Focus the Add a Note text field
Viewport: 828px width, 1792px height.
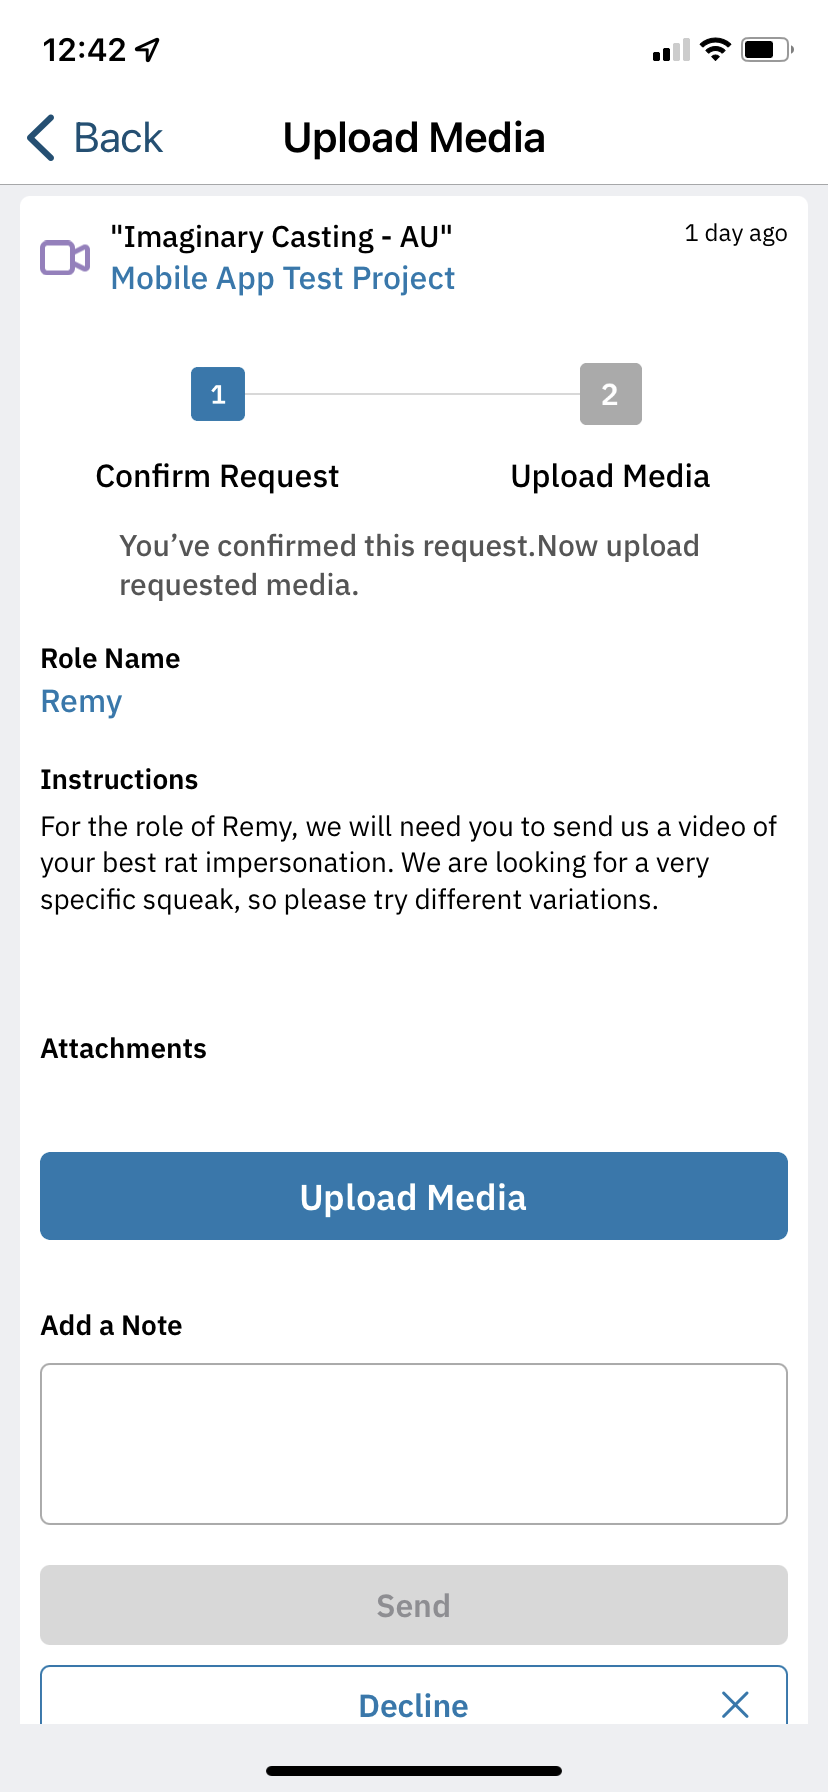414,1444
